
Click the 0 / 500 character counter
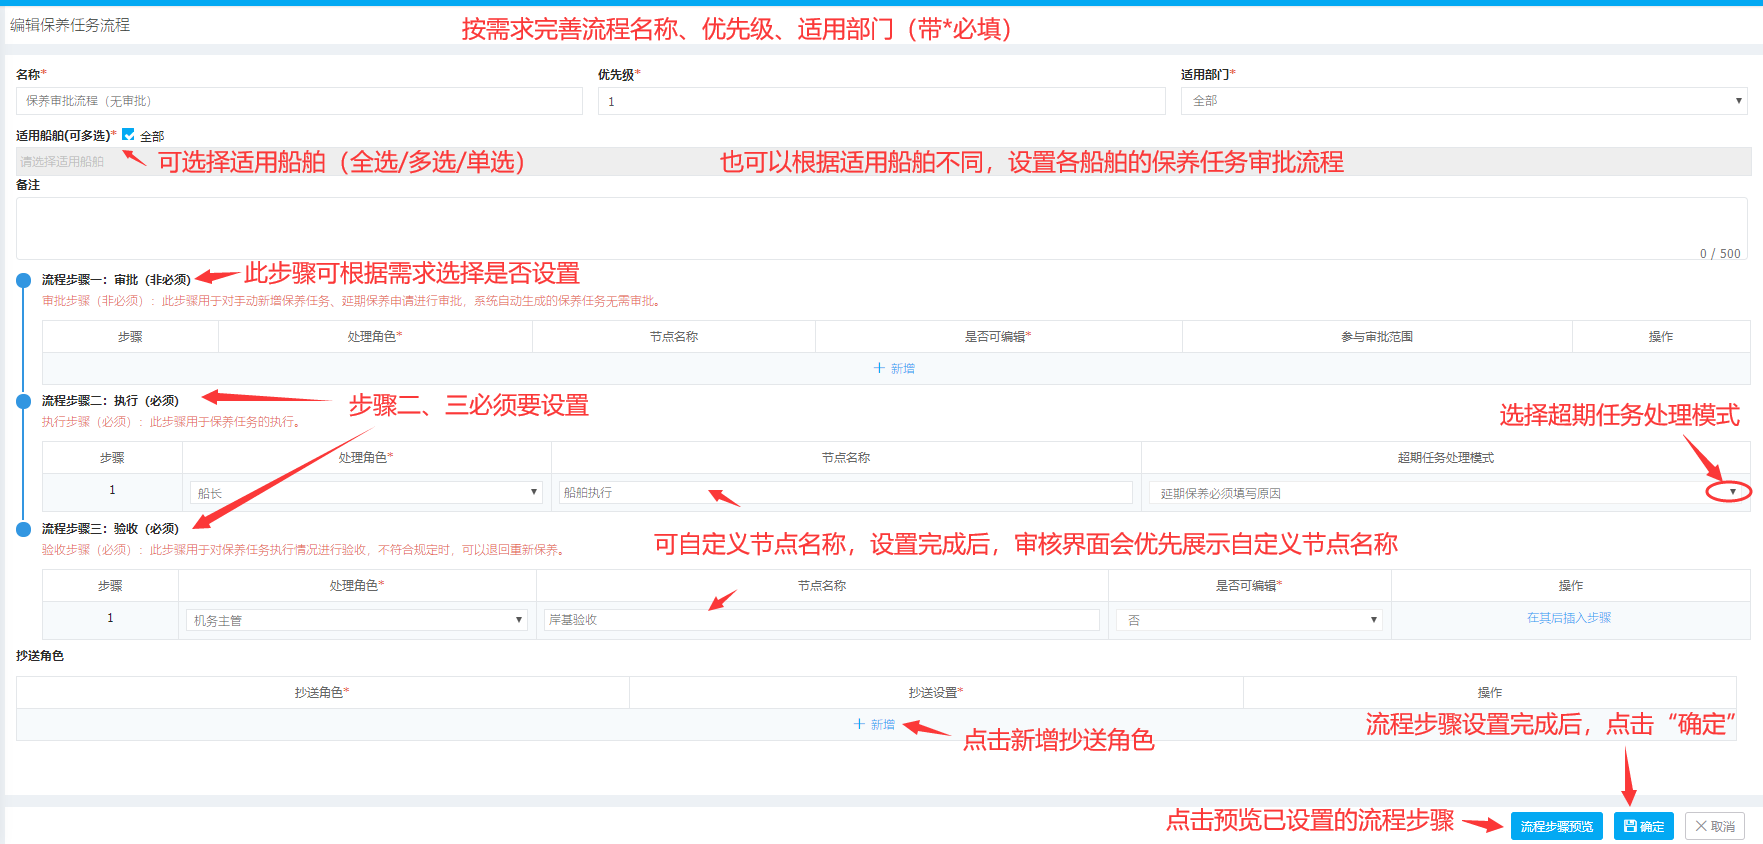[1720, 253]
